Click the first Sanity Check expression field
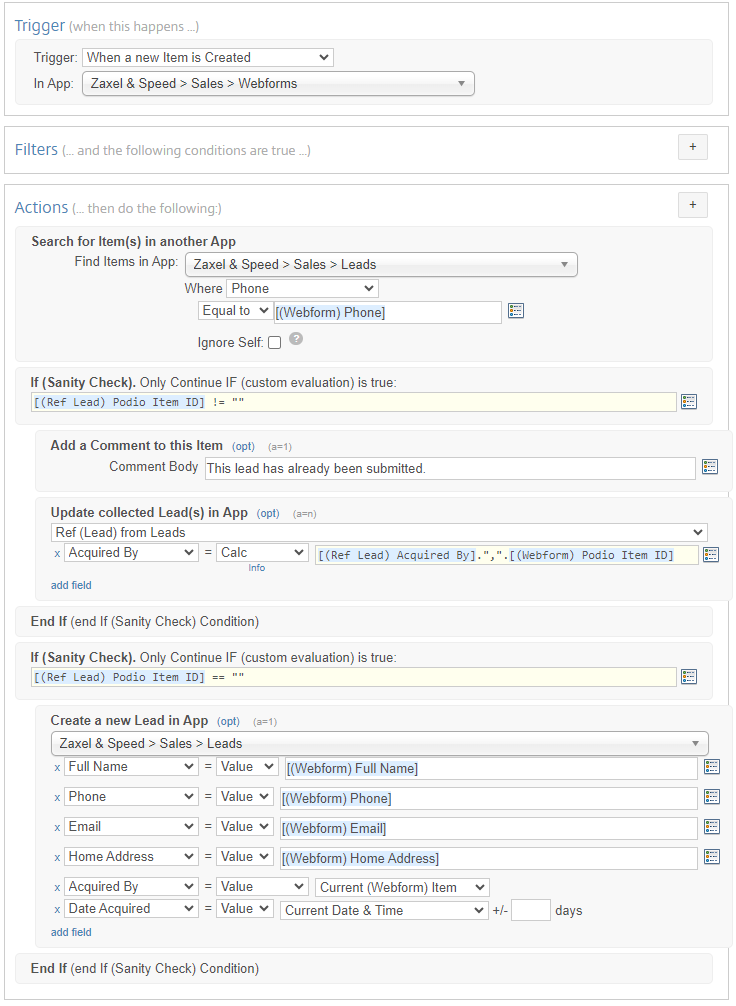 coord(354,402)
